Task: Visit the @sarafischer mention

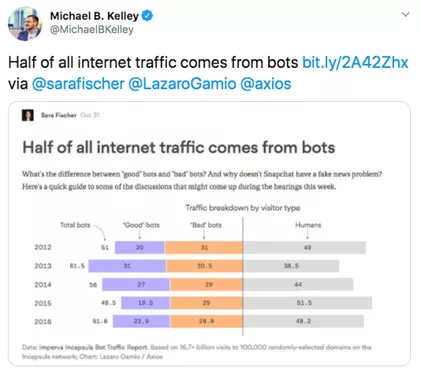Action: [78, 84]
